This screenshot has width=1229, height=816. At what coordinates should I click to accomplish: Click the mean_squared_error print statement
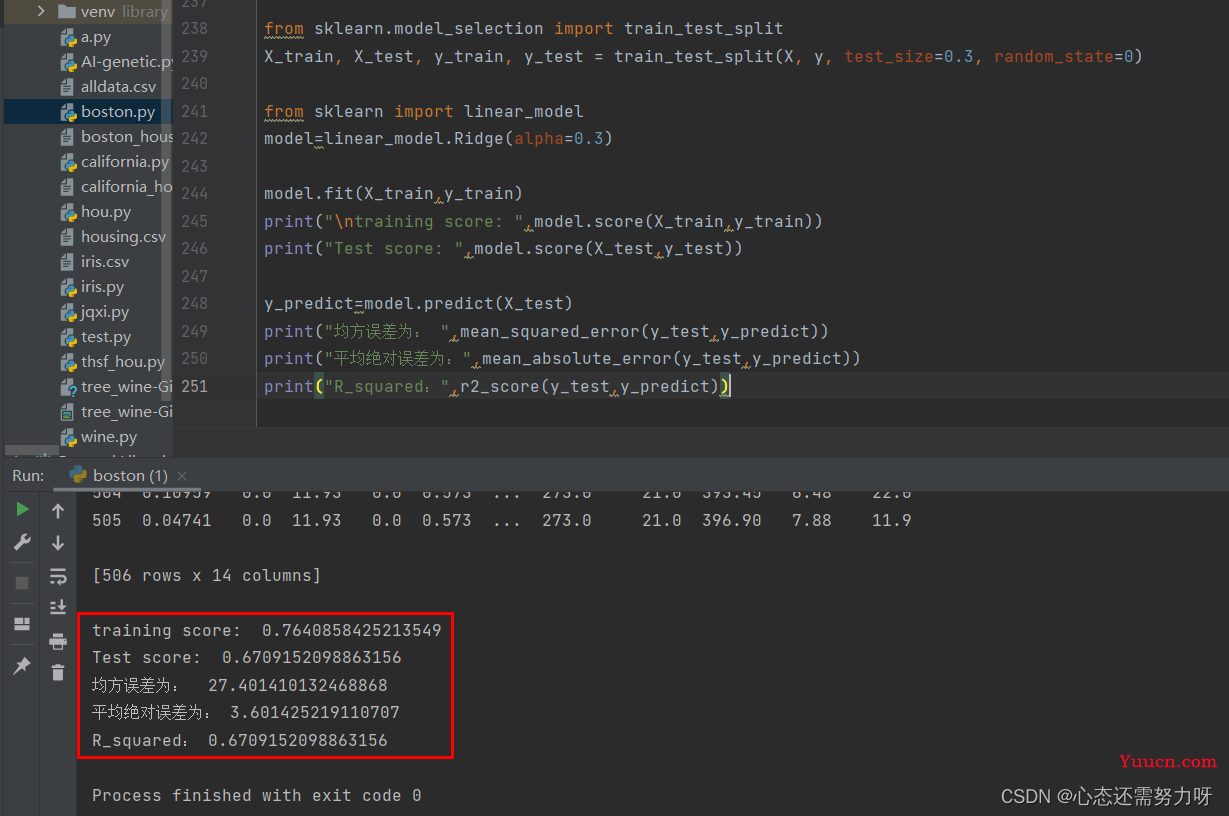pyautogui.click(x=546, y=331)
